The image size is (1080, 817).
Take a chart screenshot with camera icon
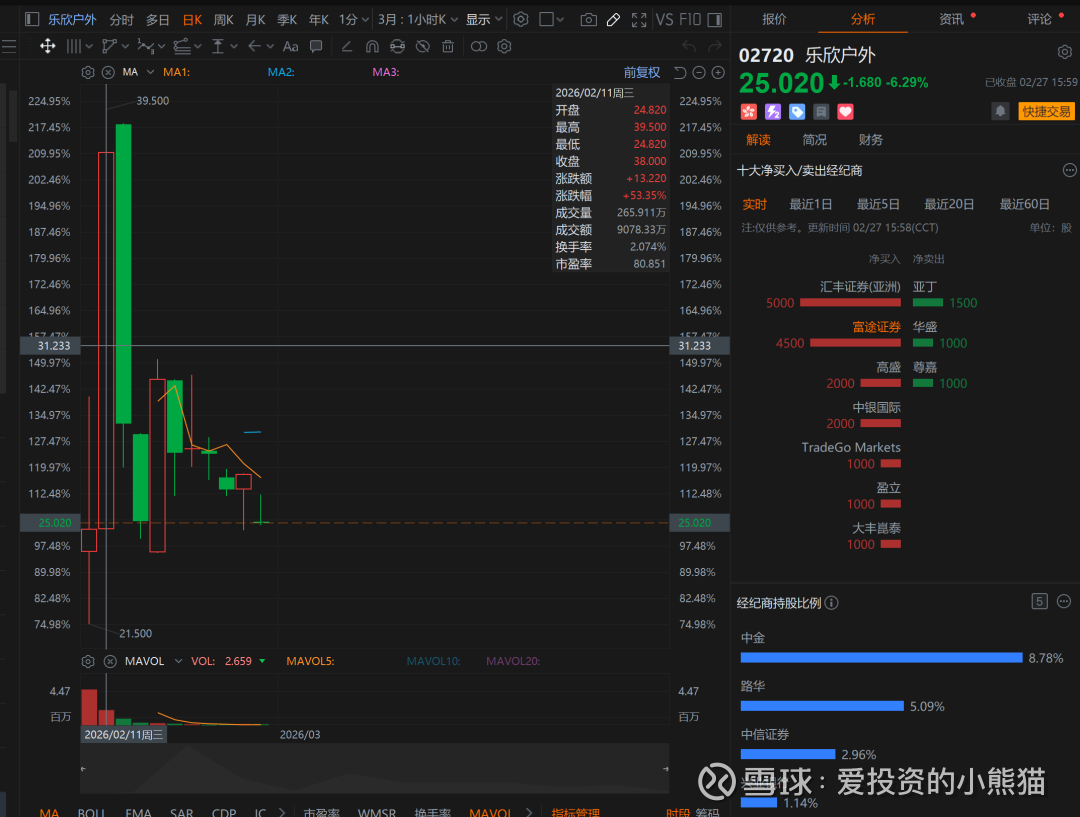click(588, 20)
